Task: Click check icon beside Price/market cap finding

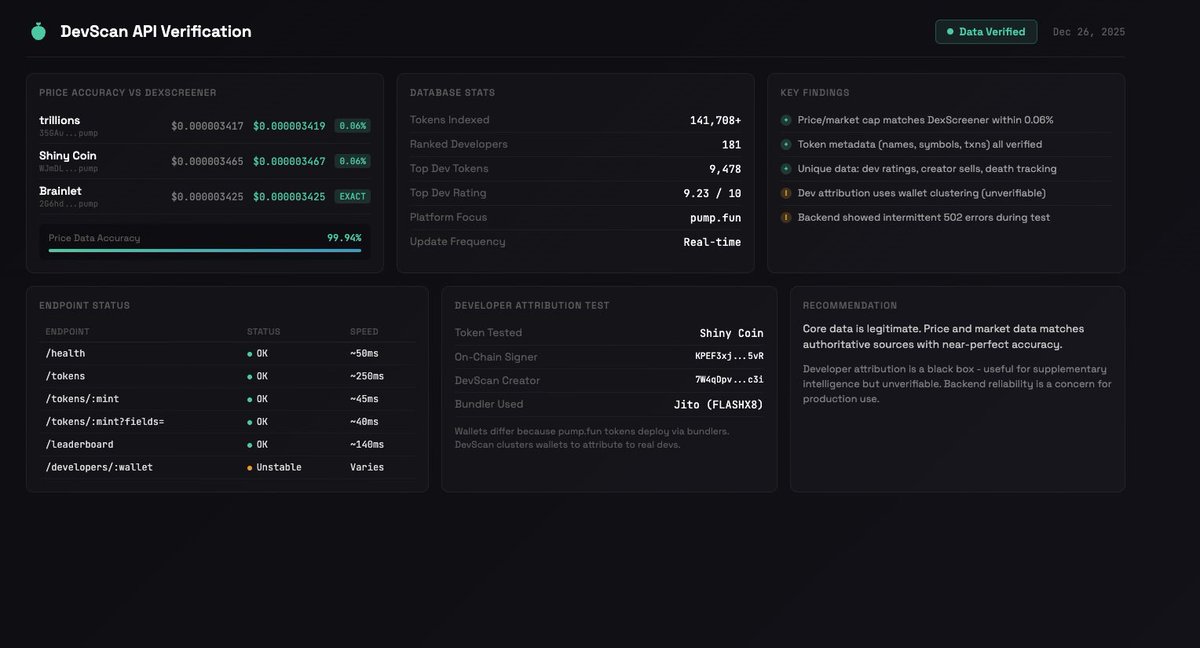Action: point(787,120)
